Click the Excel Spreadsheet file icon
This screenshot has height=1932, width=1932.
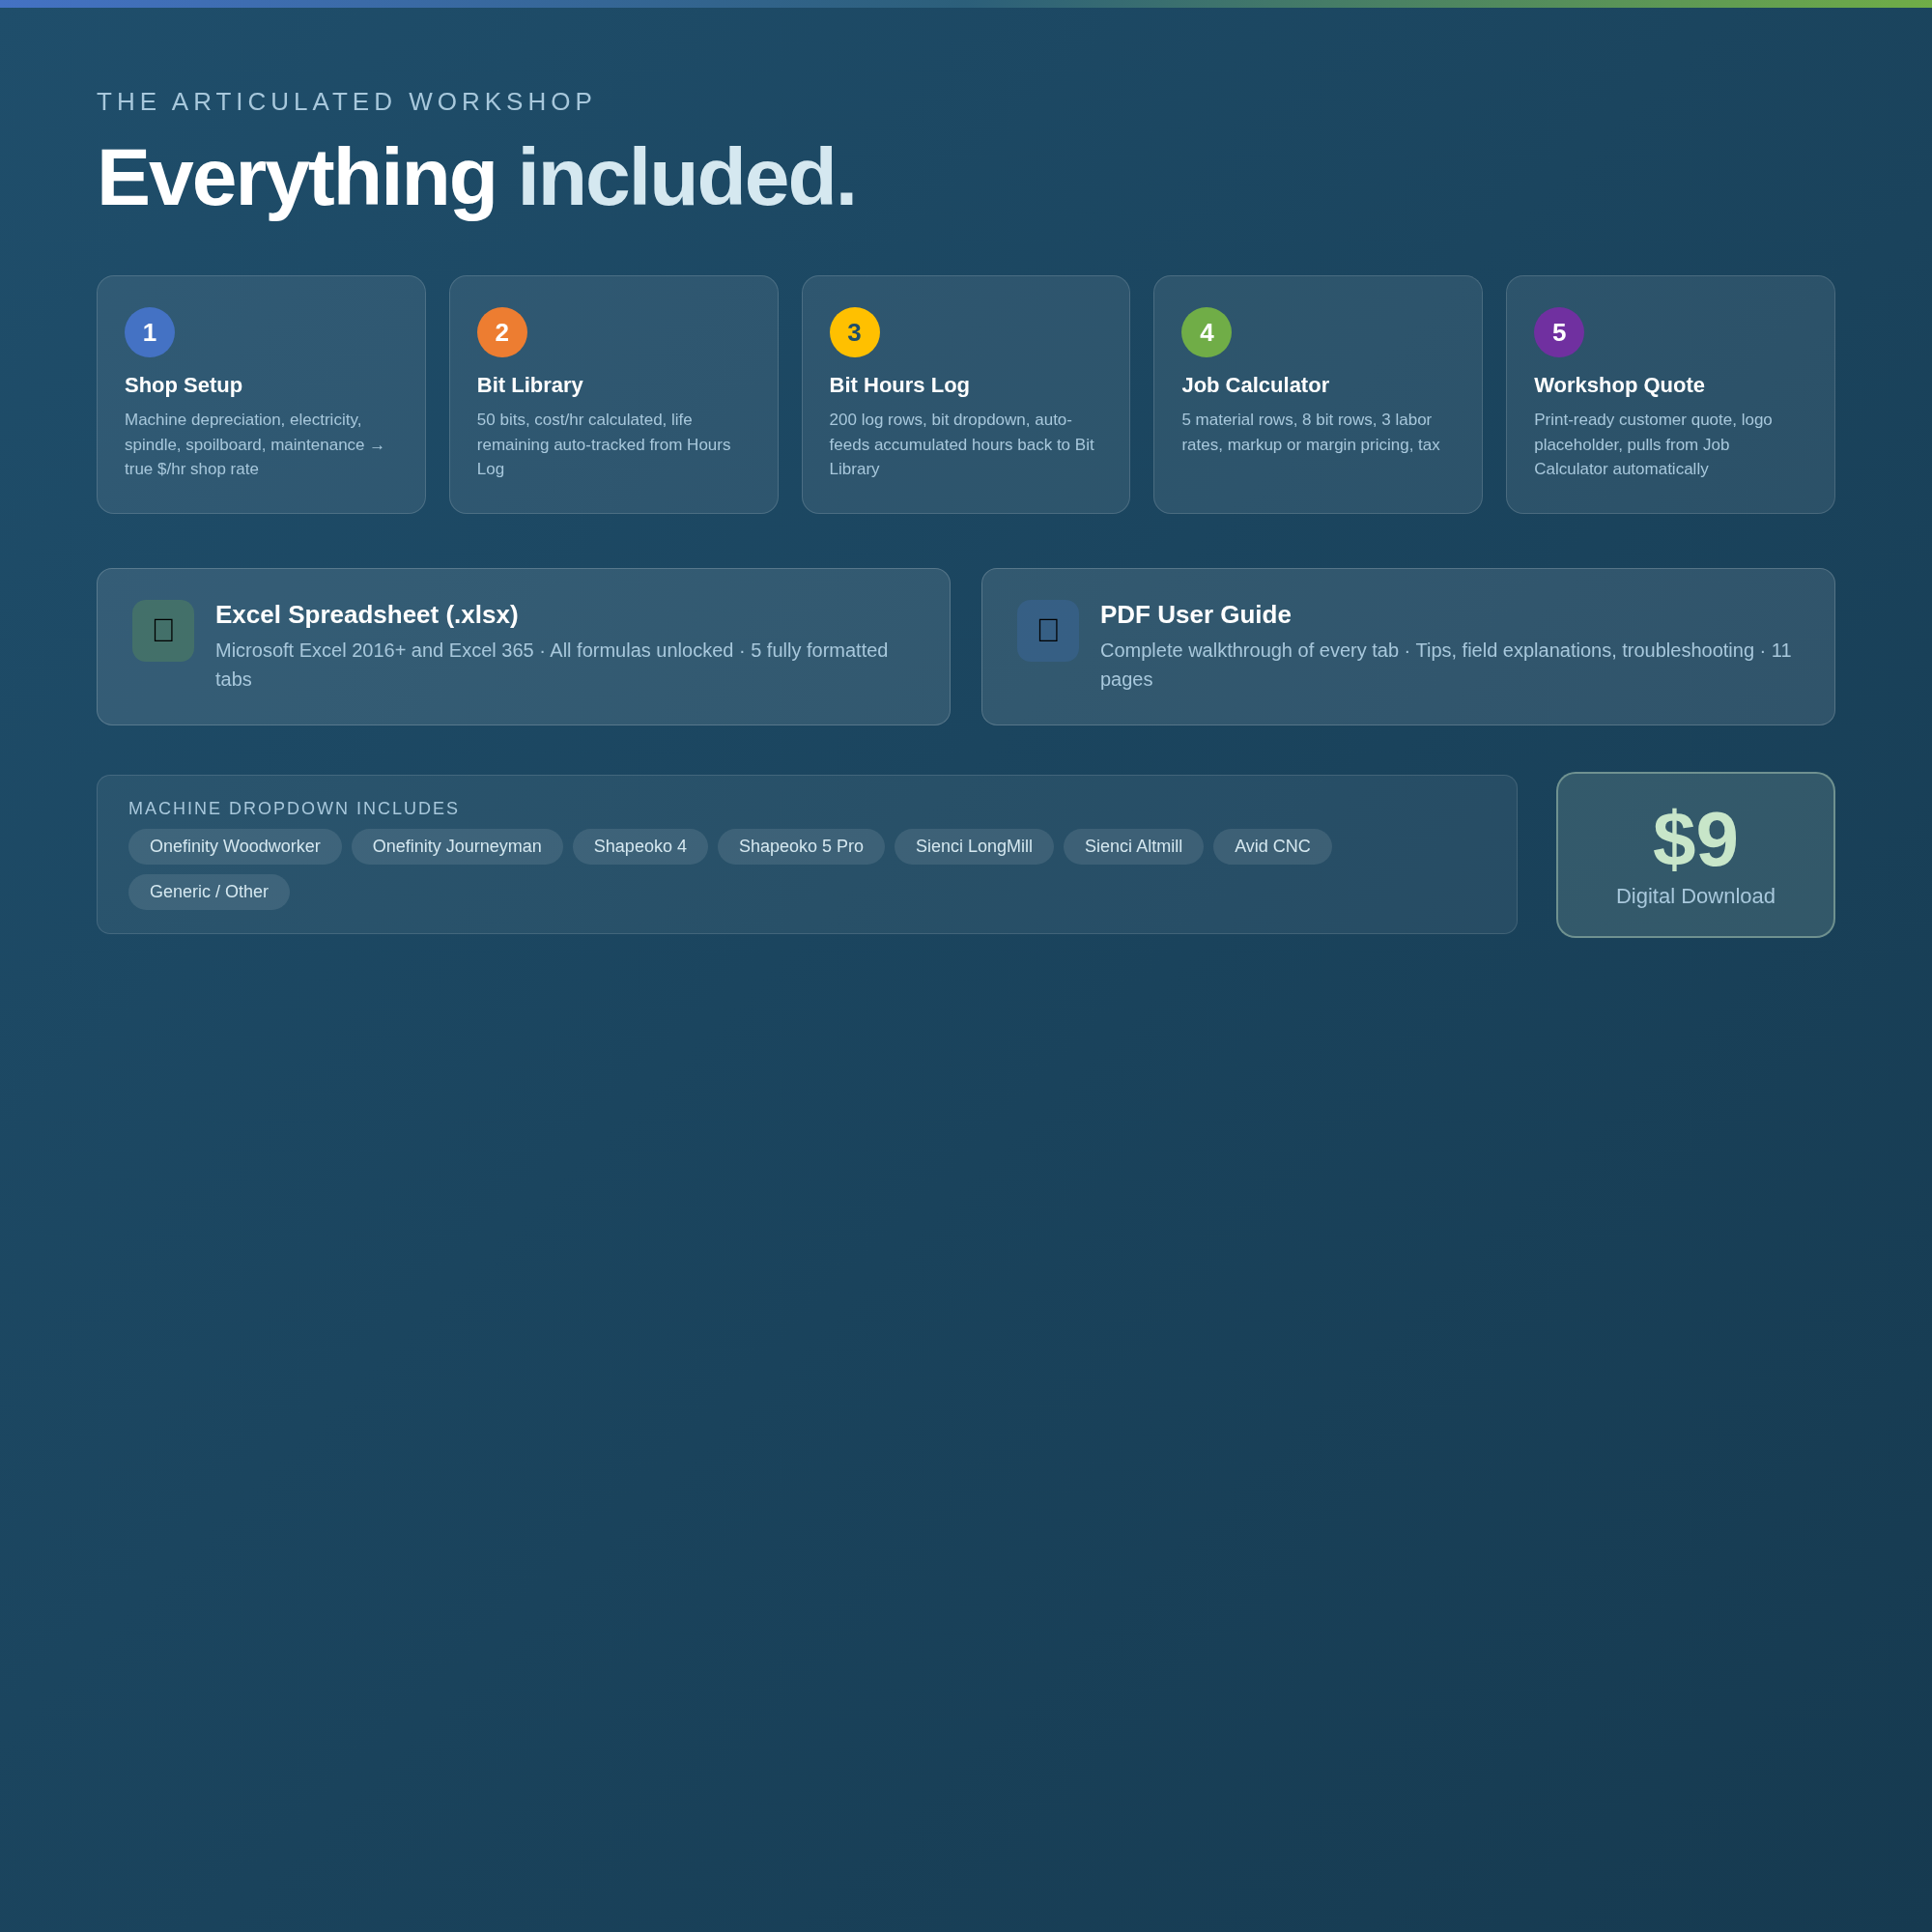163,630
